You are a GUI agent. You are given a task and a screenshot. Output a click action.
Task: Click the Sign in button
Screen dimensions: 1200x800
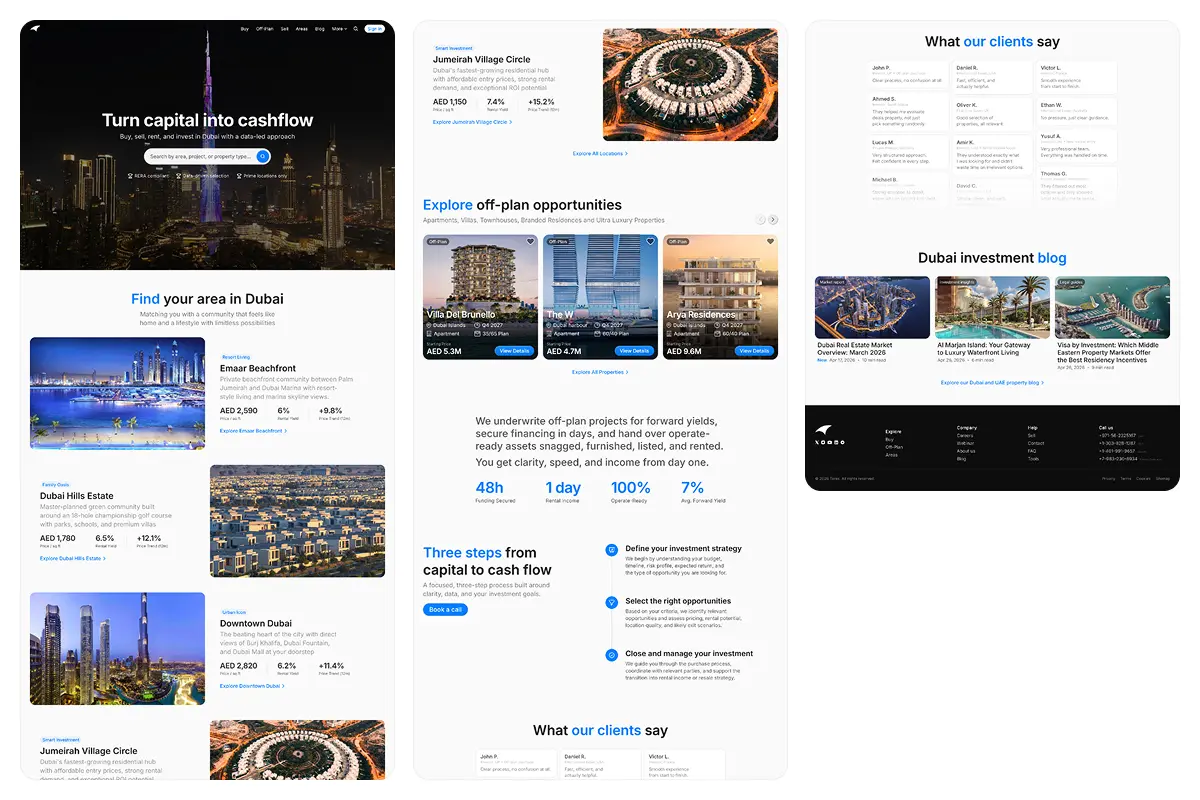[374, 29]
